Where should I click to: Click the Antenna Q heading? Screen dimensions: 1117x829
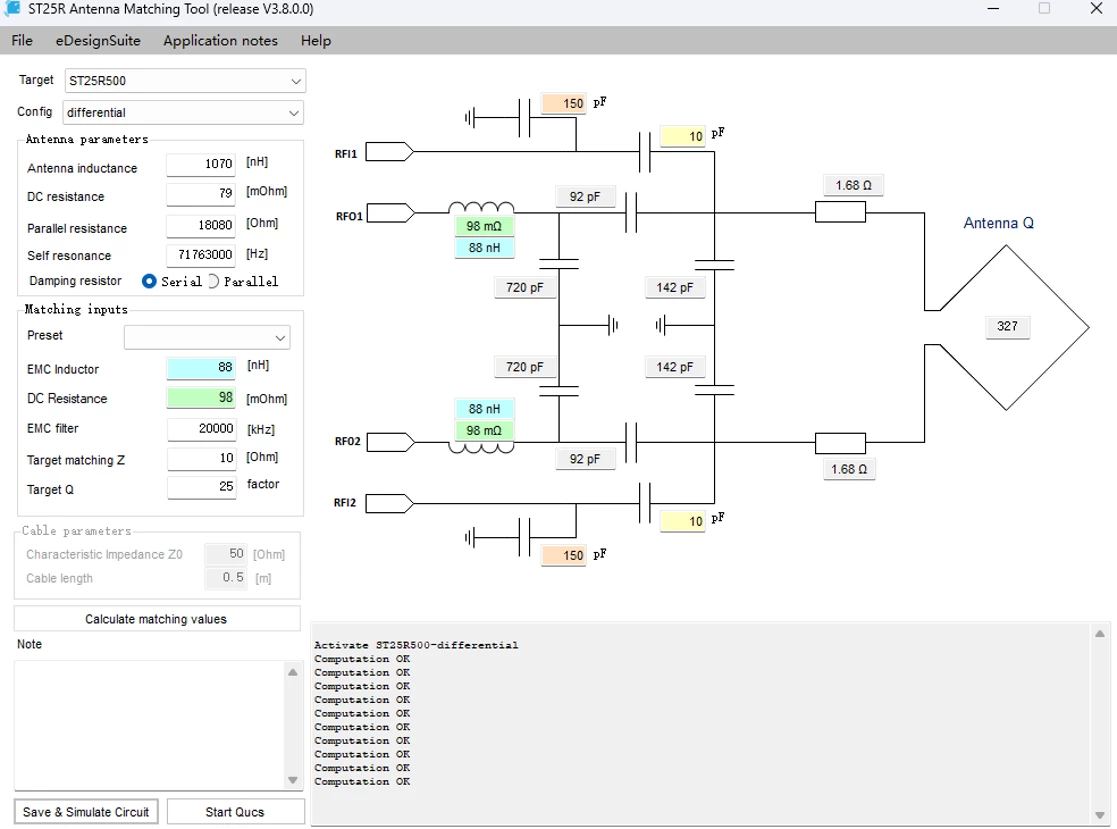click(998, 223)
